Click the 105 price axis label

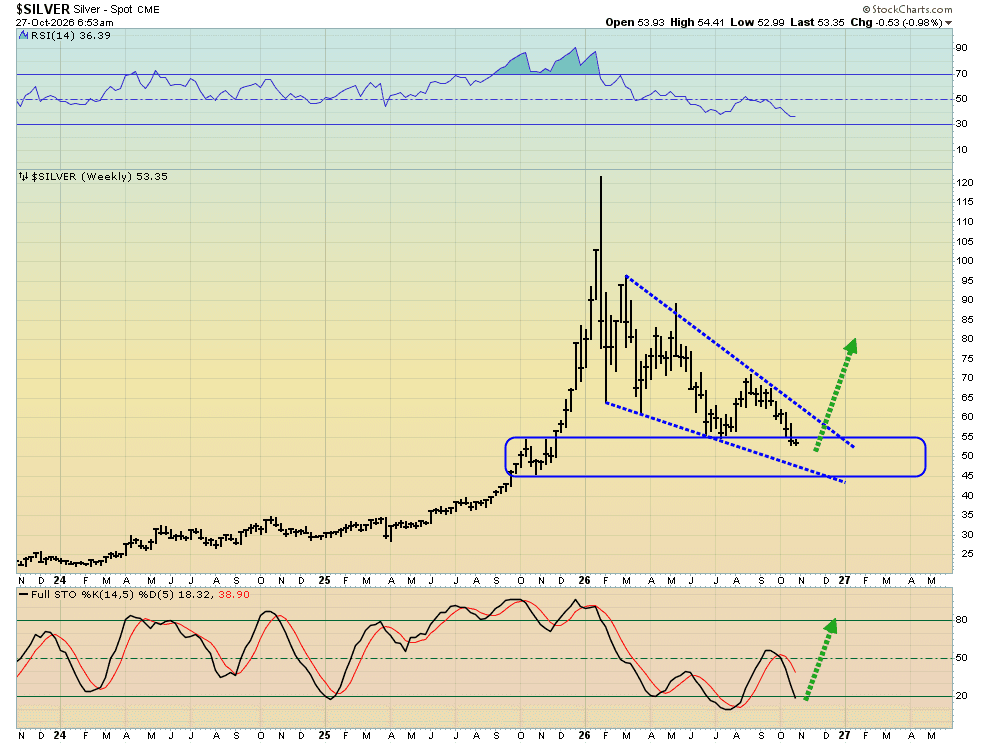pos(965,241)
